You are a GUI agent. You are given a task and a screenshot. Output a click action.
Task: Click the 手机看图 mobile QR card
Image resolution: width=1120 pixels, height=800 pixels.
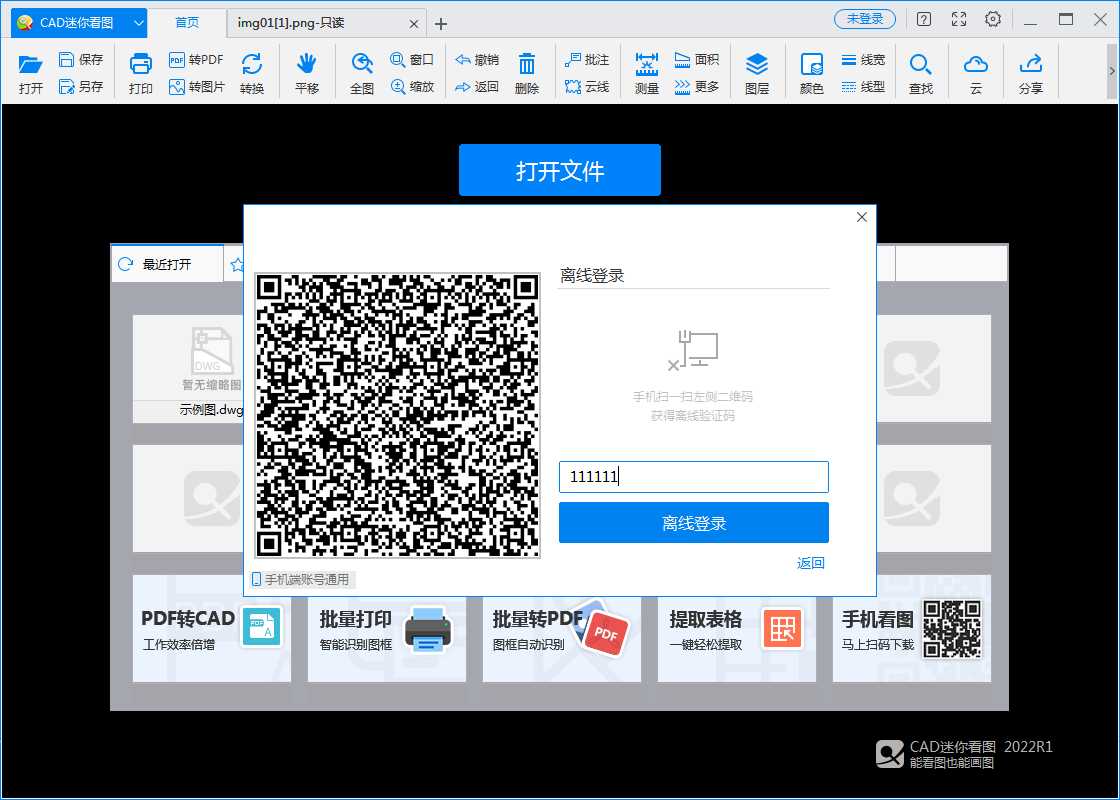911,629
